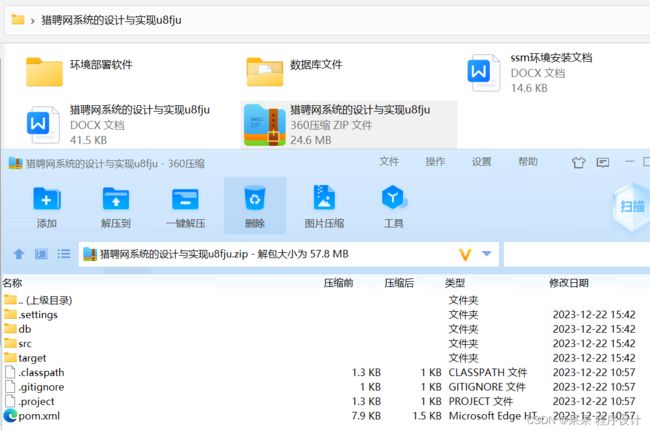
Task: Sort by 压缩后 column header
Action: 399,283
